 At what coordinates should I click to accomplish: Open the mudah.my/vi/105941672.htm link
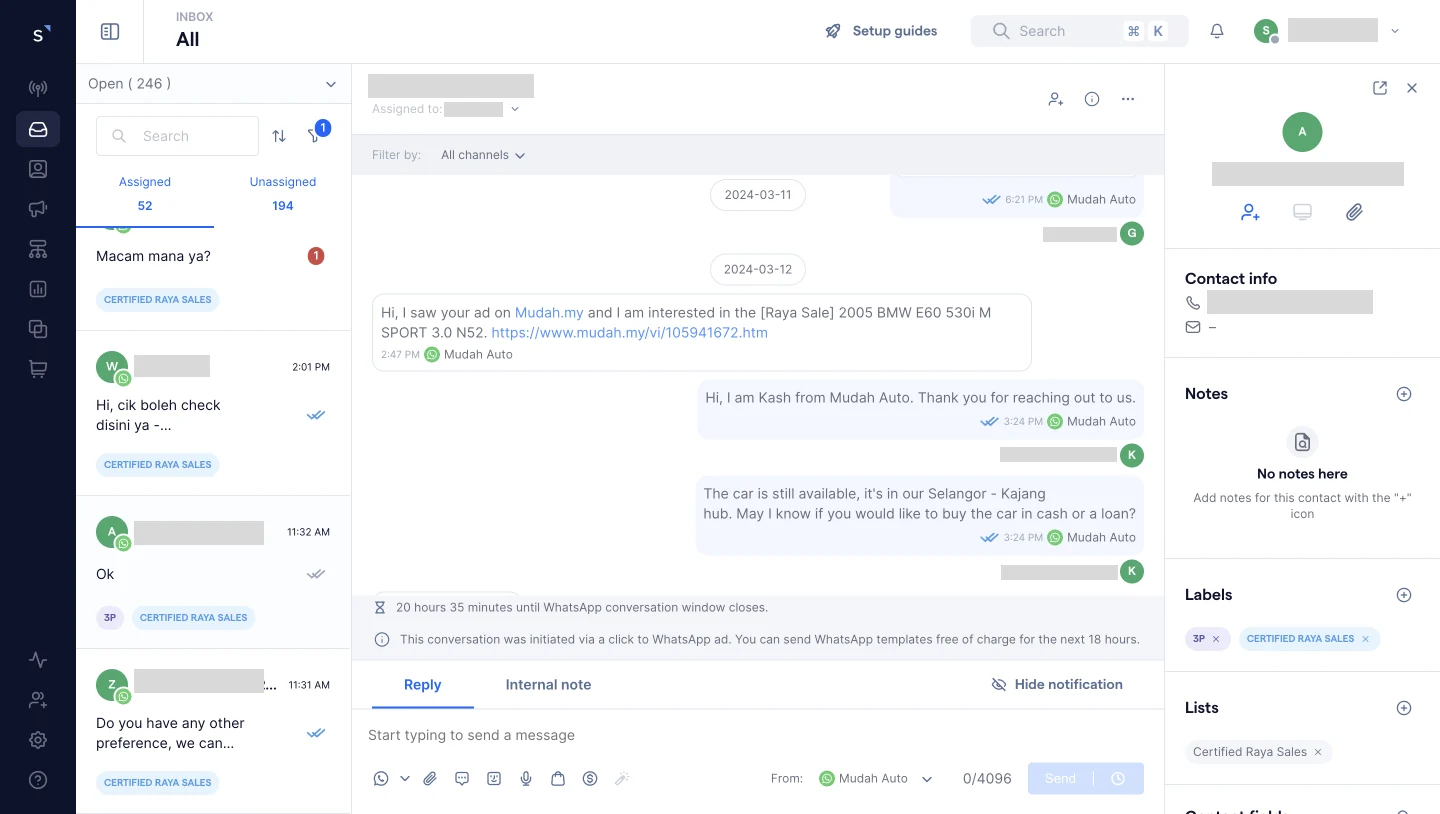click(x=630, y=332)
